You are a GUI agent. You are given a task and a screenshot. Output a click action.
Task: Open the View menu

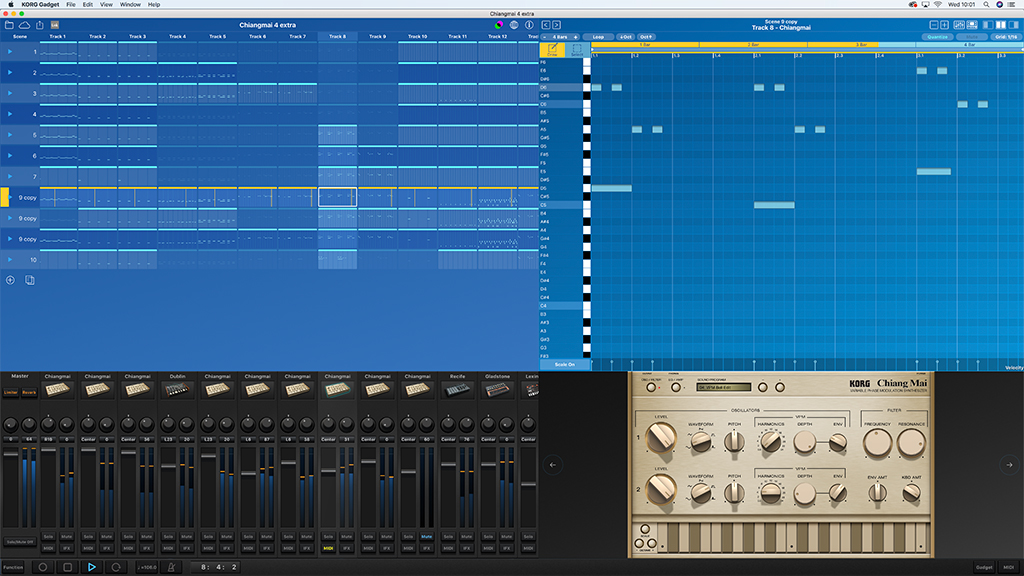106,5
